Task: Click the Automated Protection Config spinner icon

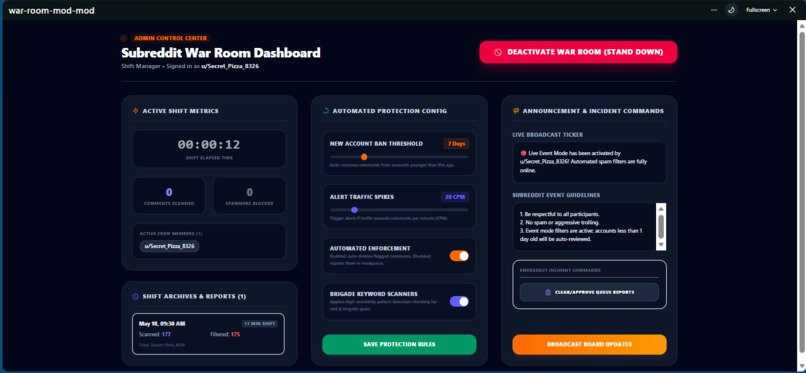Action: [x=326, y=110]
